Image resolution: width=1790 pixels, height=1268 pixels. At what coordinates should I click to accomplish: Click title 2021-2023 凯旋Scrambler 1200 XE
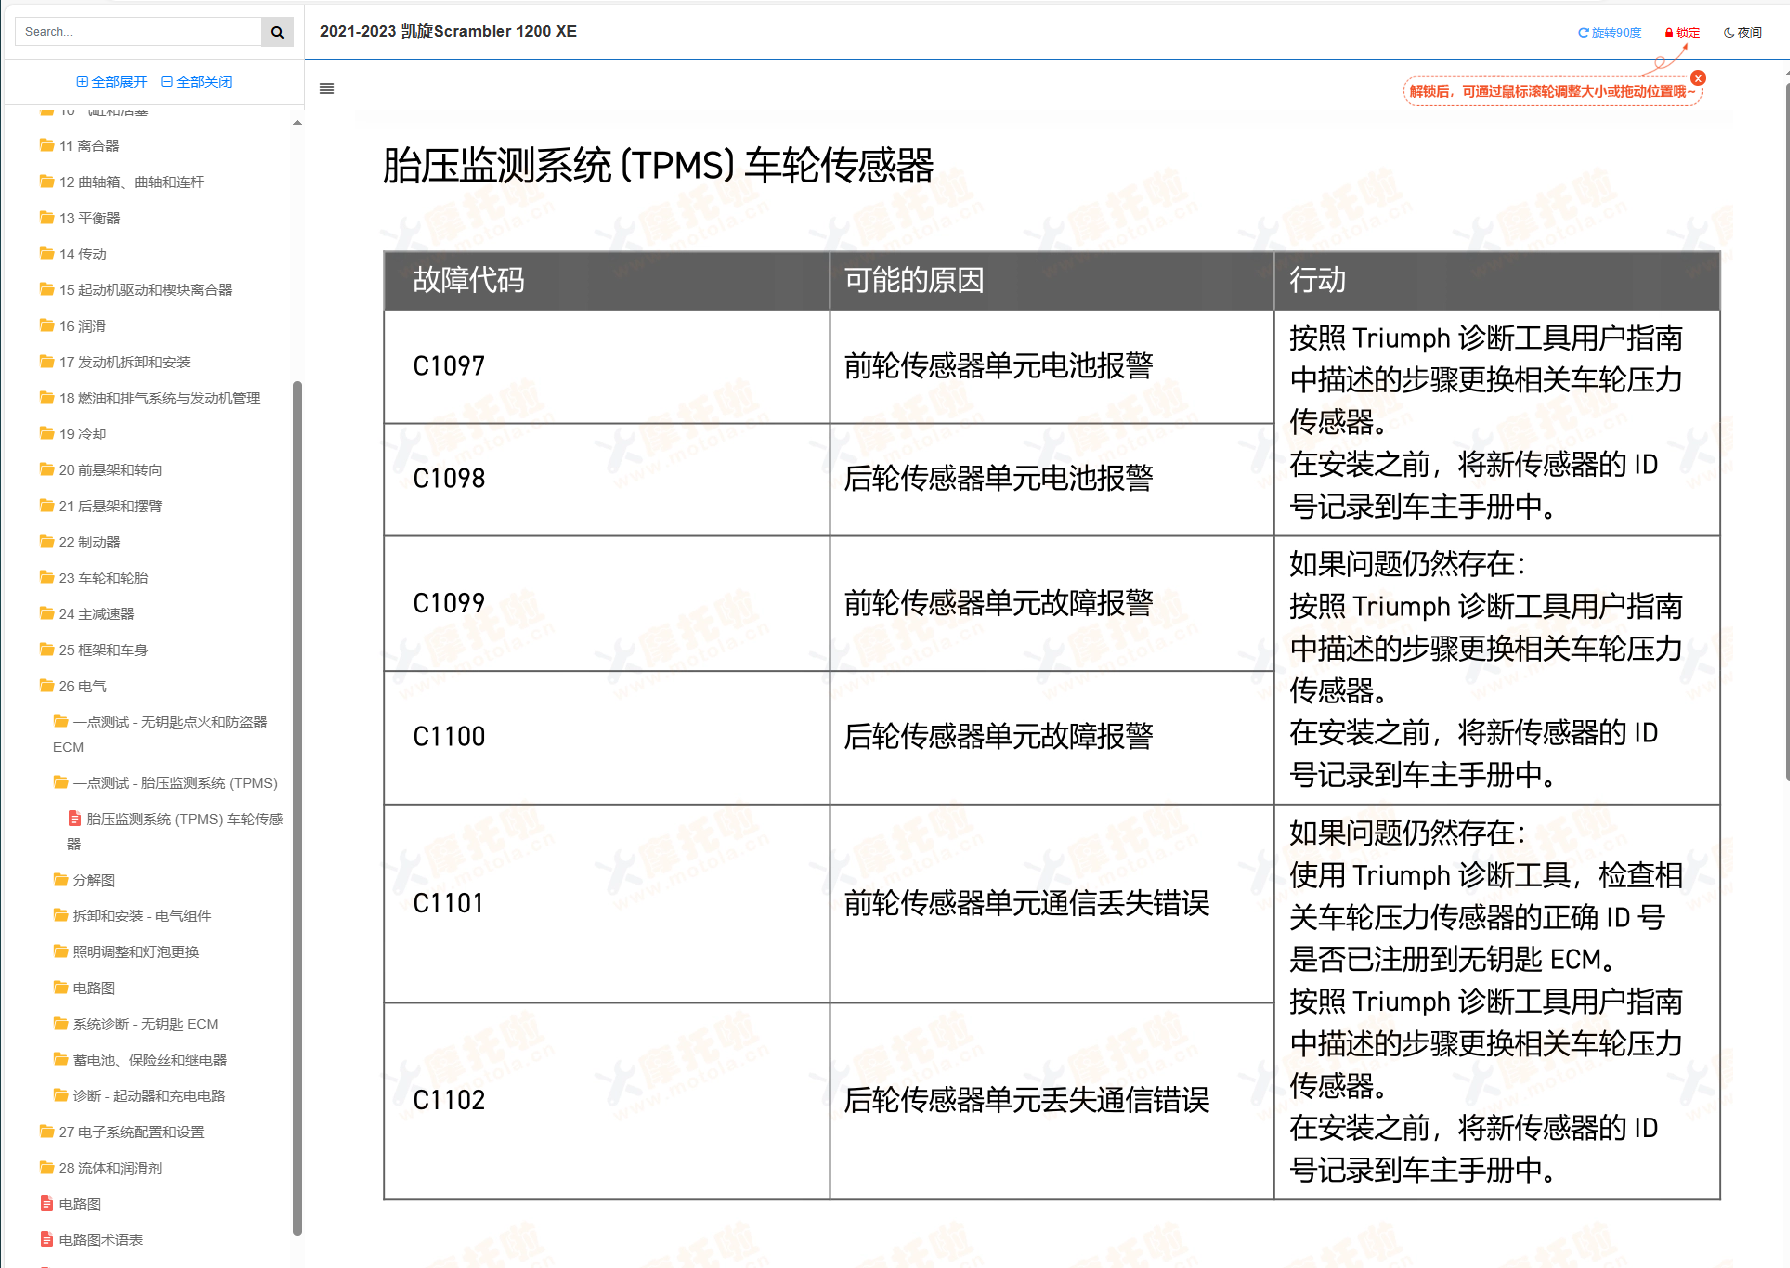[x=448, y=32]
